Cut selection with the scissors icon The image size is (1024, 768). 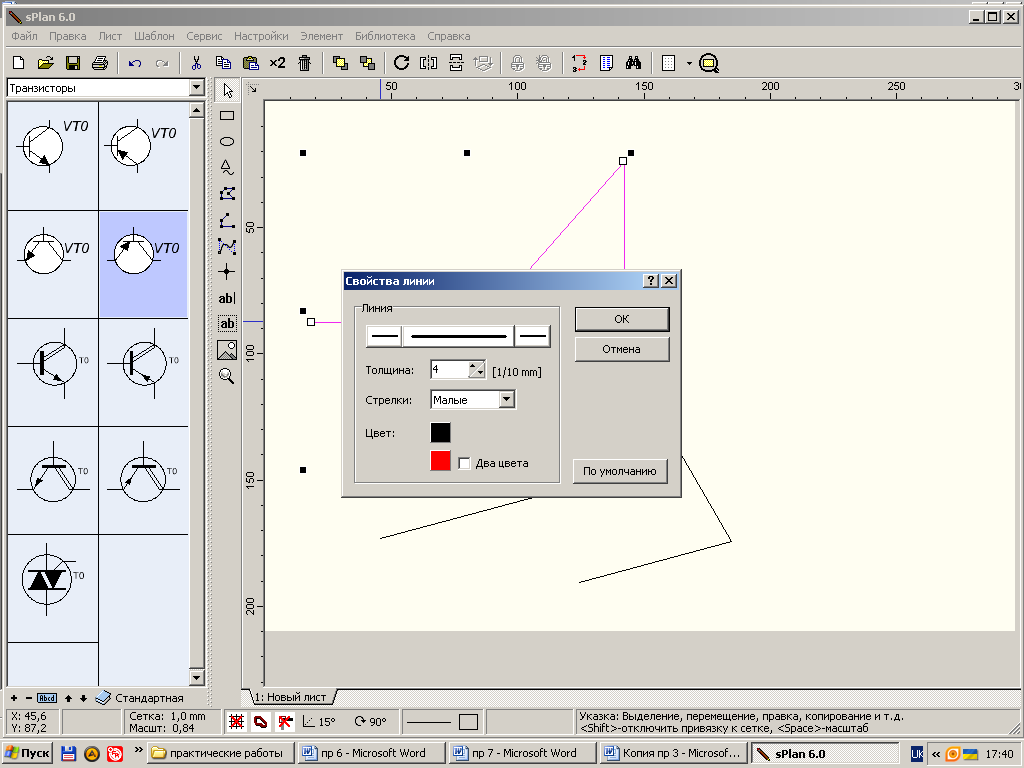195,63
